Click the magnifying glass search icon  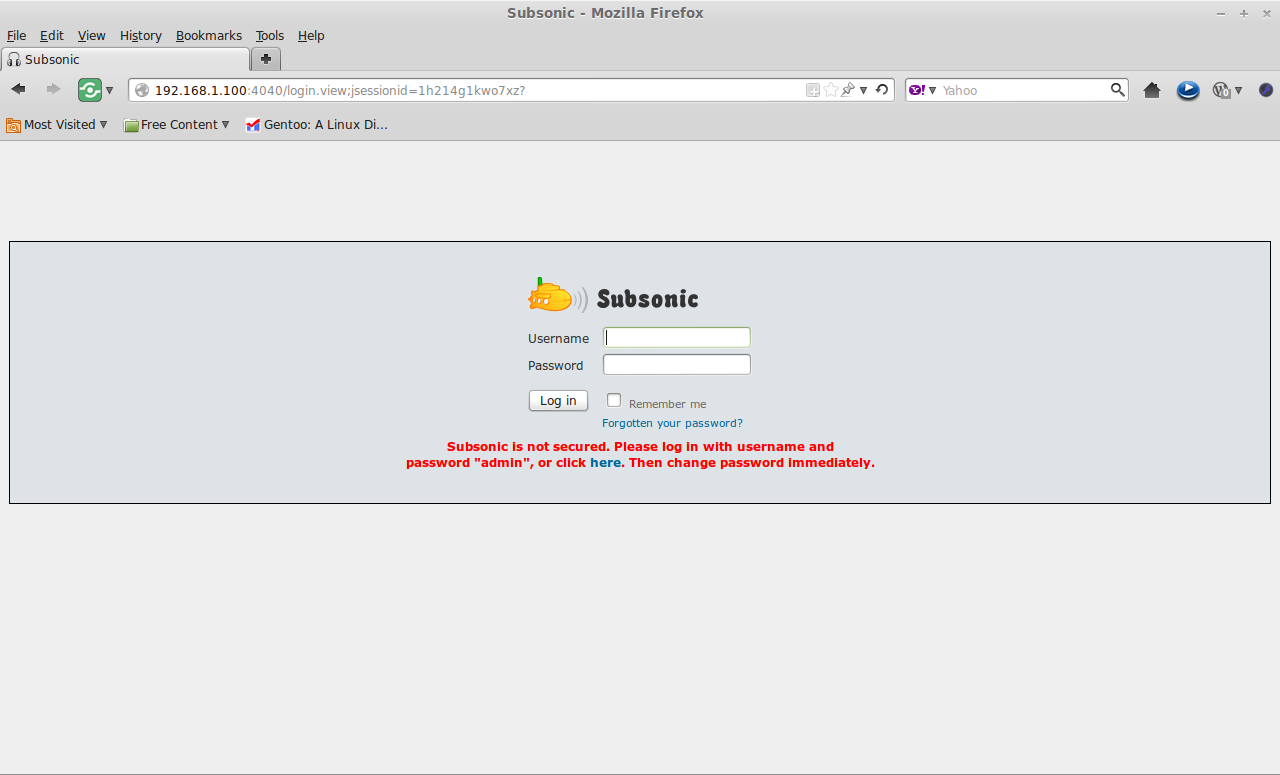tap(1118, 90)
